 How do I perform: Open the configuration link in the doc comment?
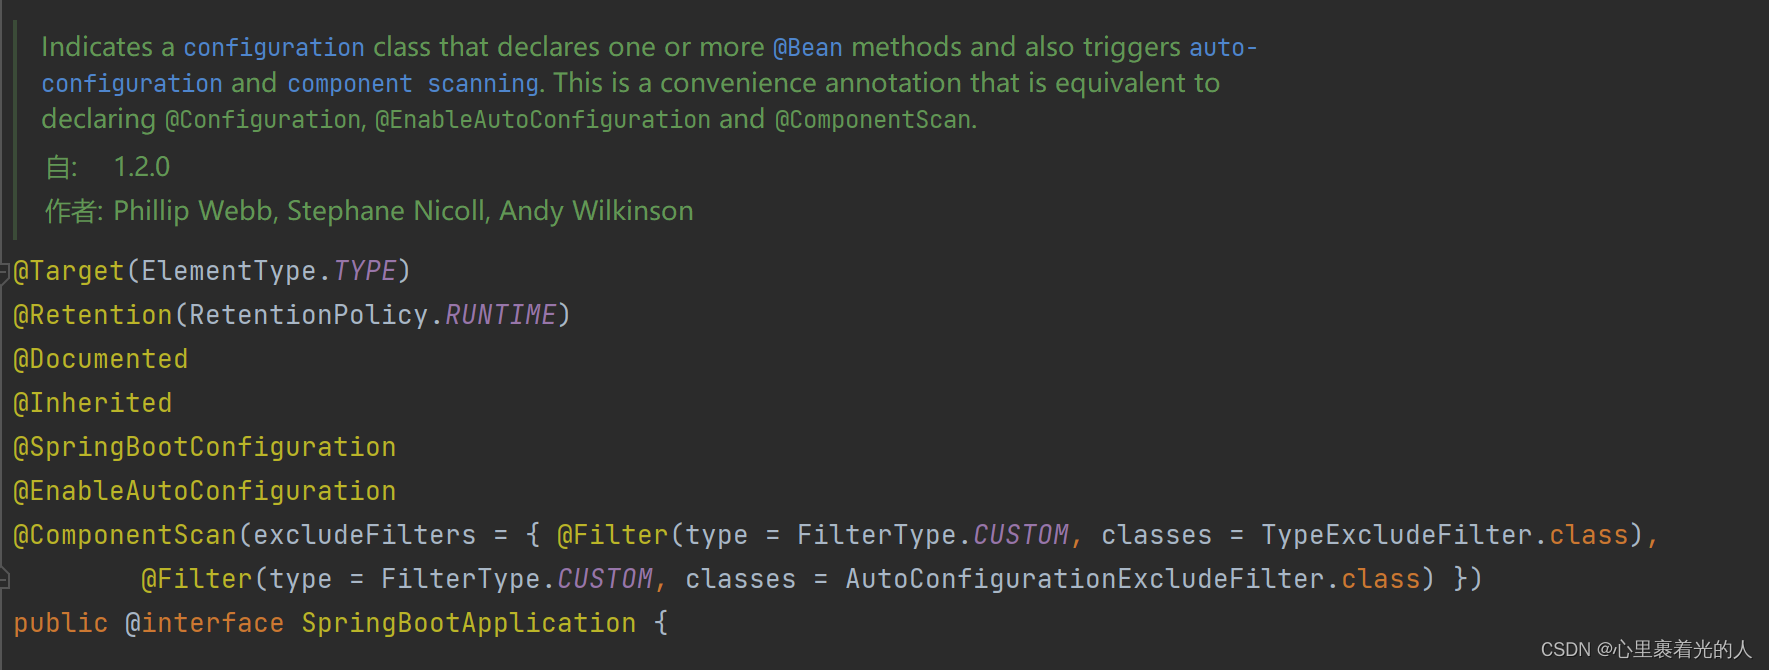click(273, 47)
